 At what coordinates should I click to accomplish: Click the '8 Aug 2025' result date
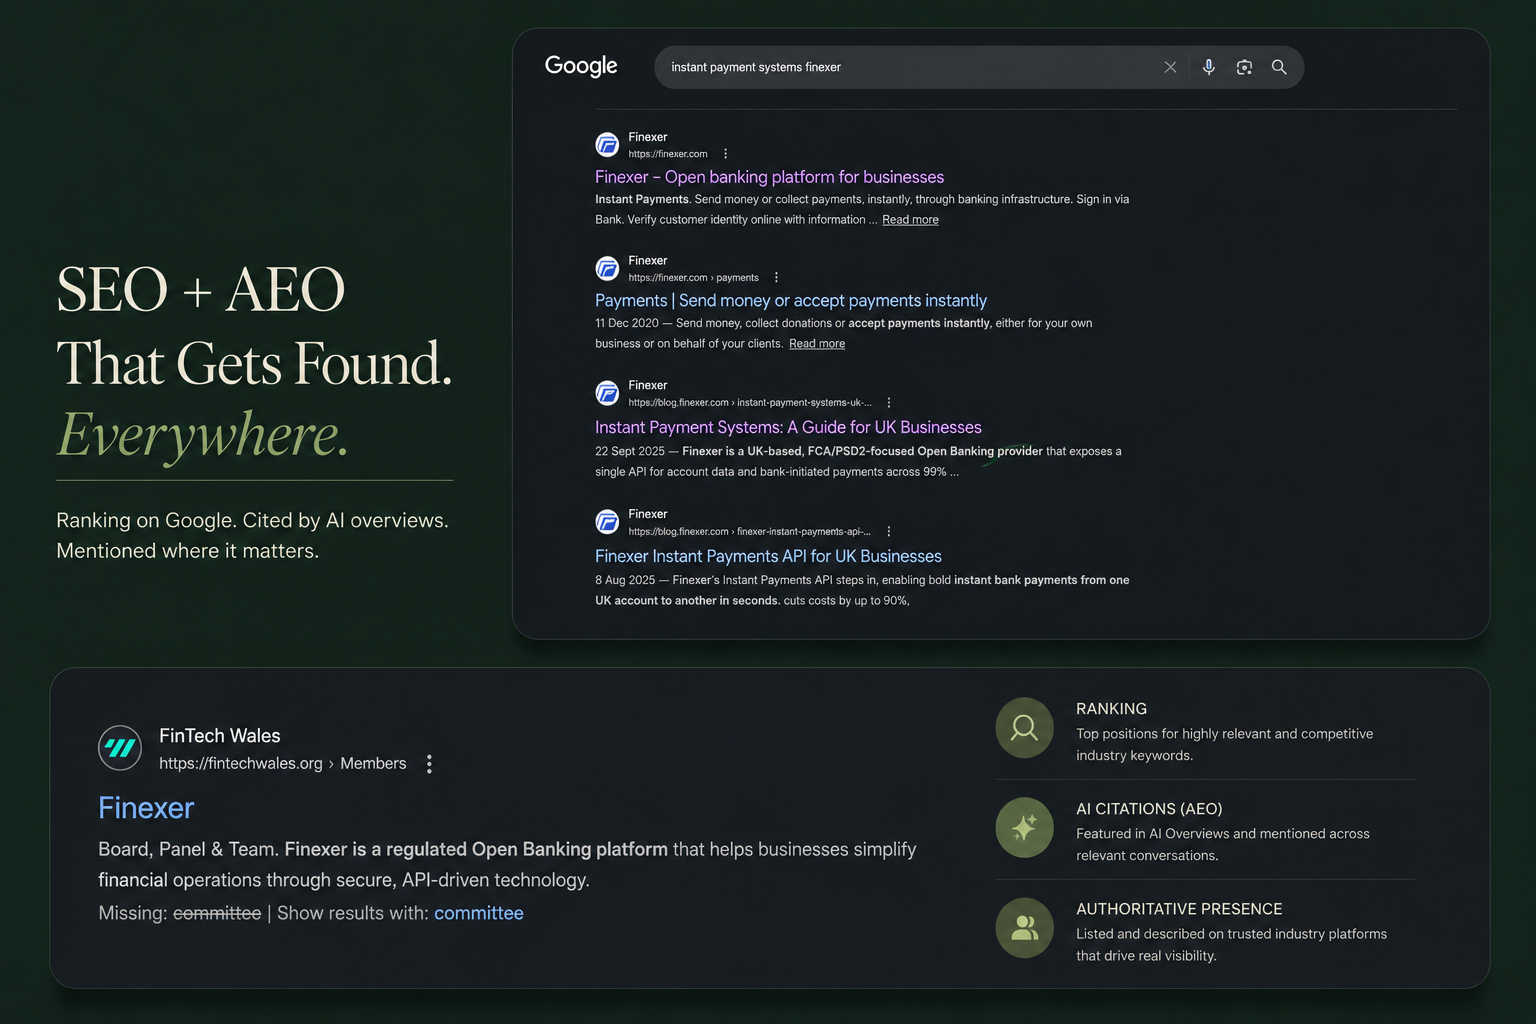[625, 581]
